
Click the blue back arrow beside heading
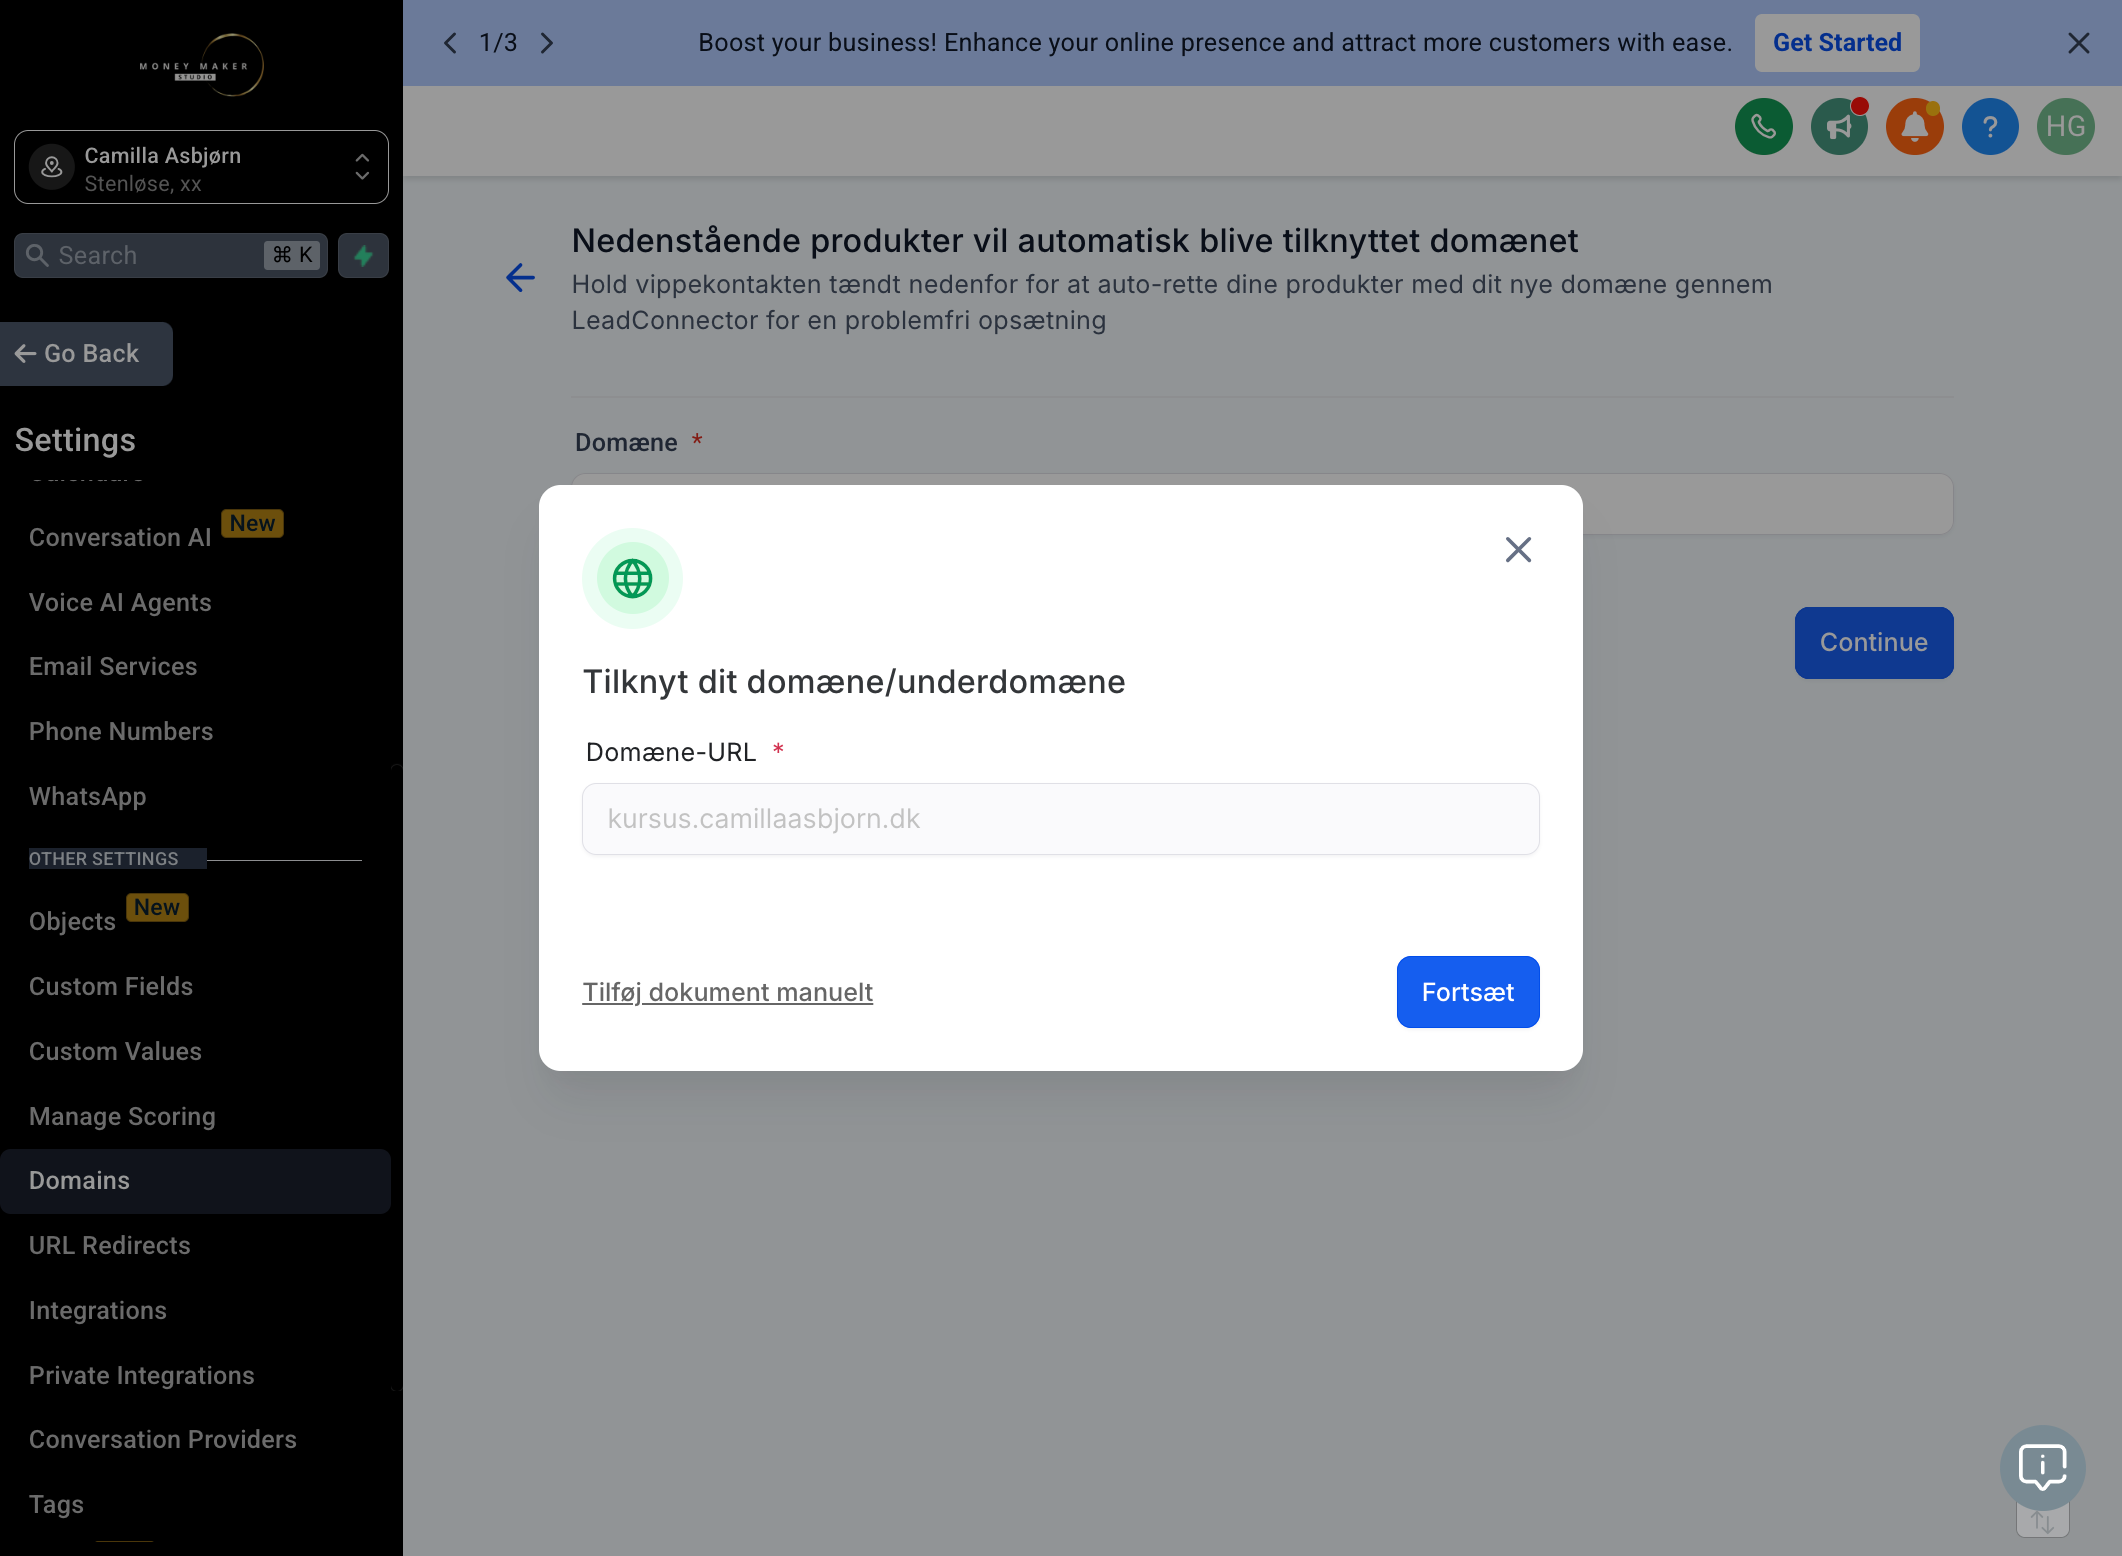tap(520, 278)
